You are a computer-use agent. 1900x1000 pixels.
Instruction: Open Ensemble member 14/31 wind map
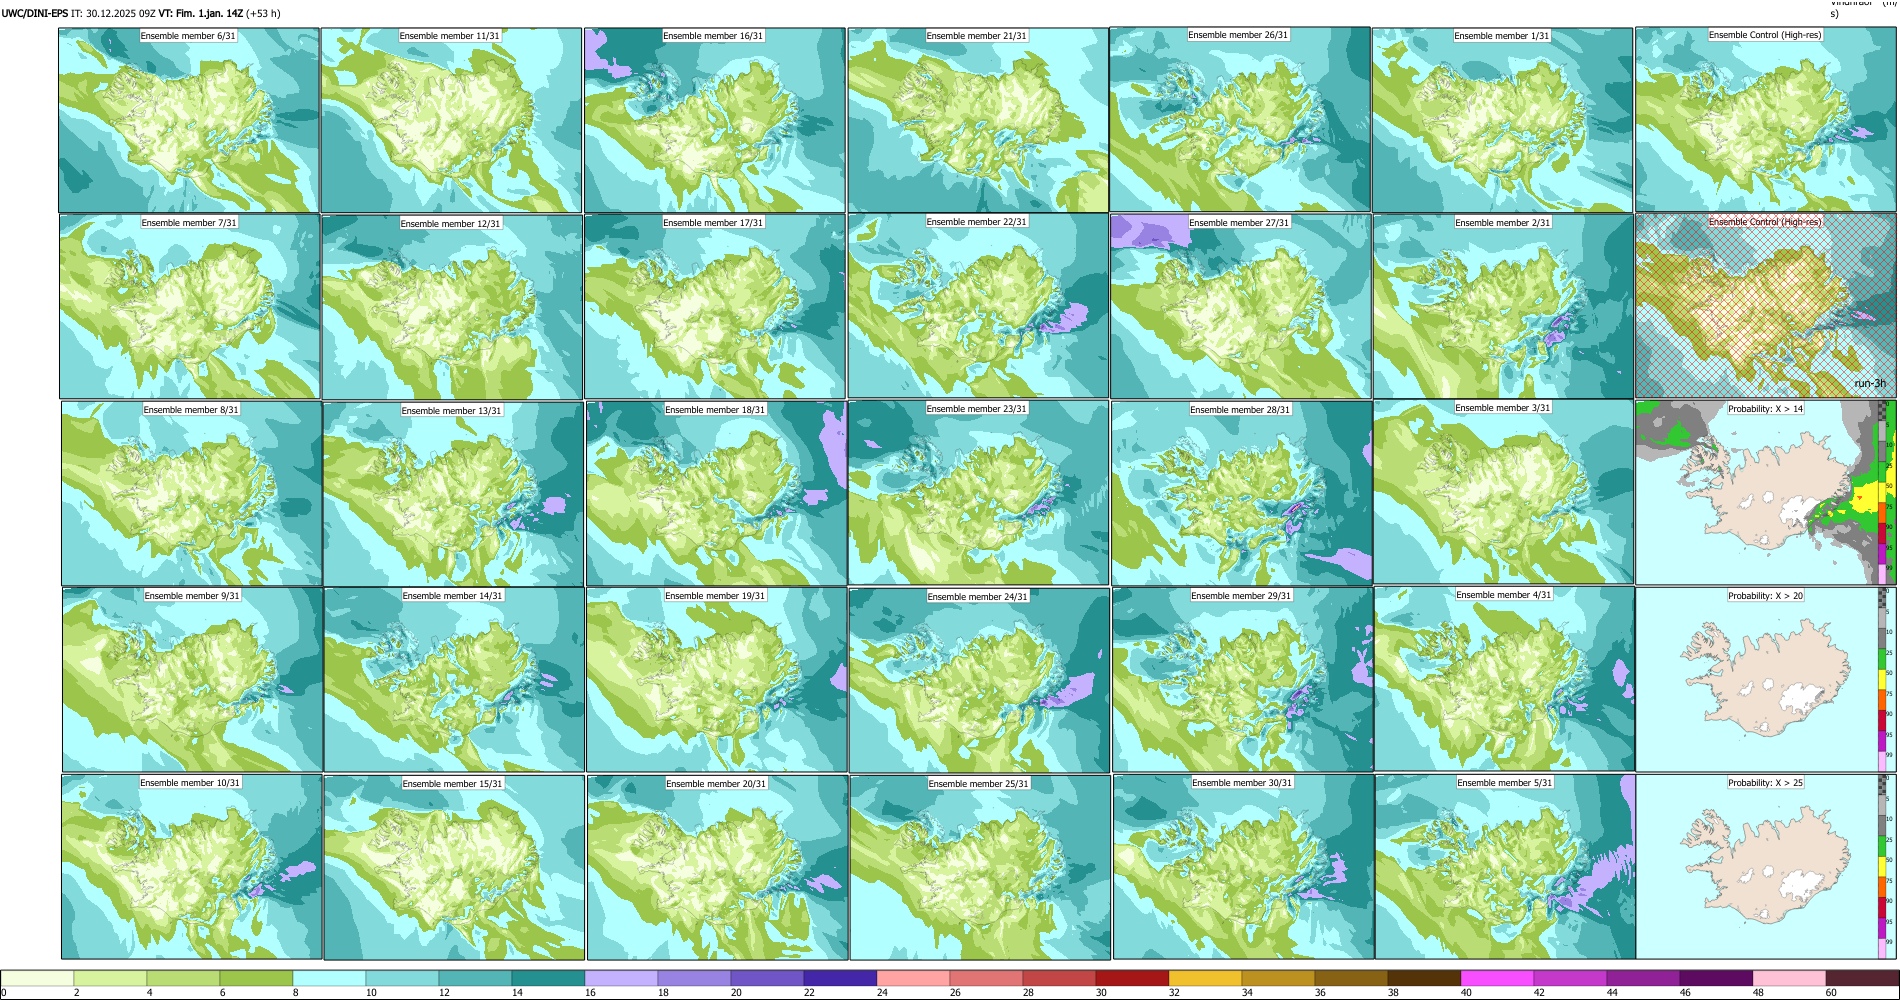454,680
